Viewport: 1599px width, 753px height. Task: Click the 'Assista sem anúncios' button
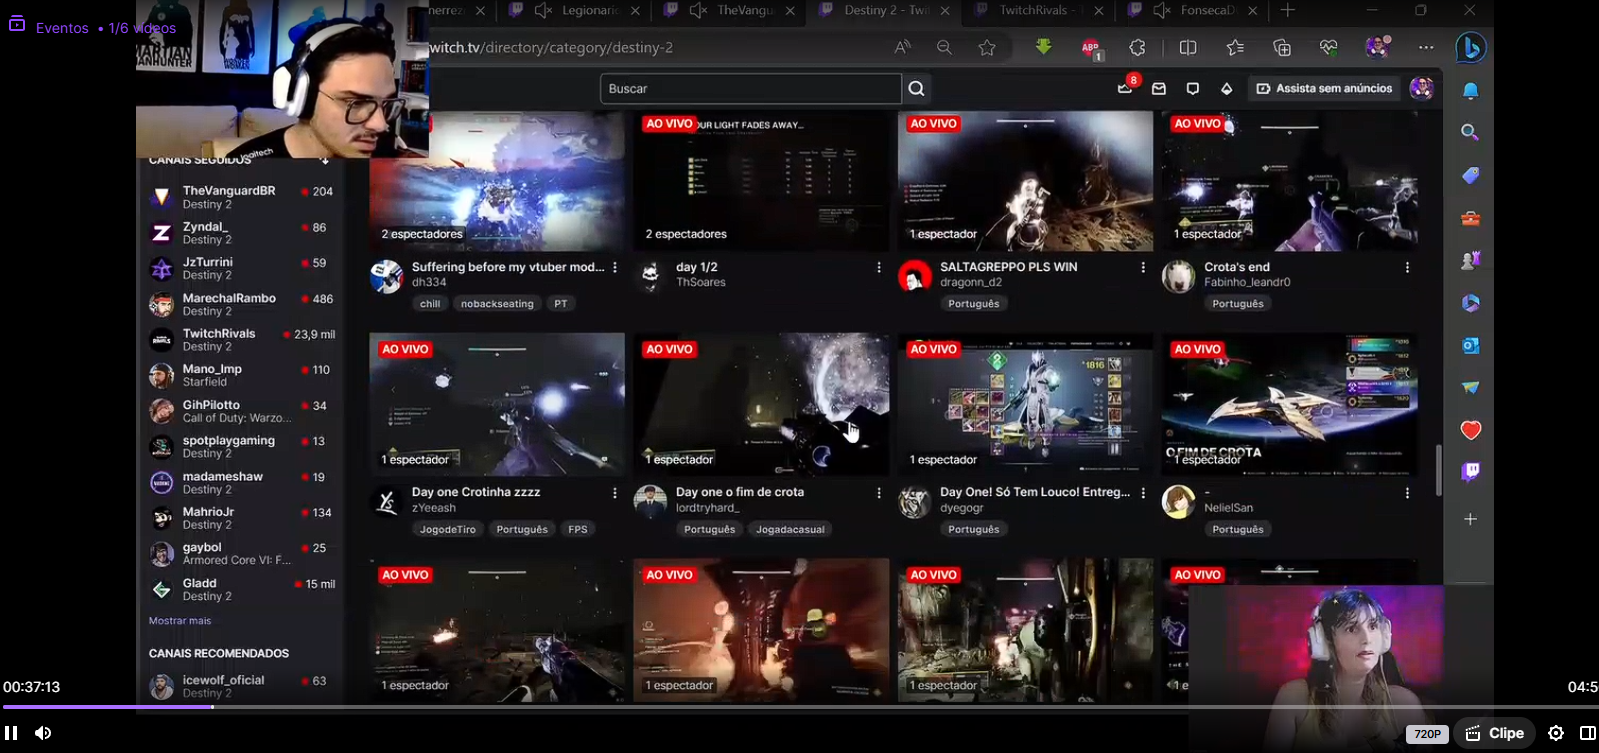click(1324, 89)
